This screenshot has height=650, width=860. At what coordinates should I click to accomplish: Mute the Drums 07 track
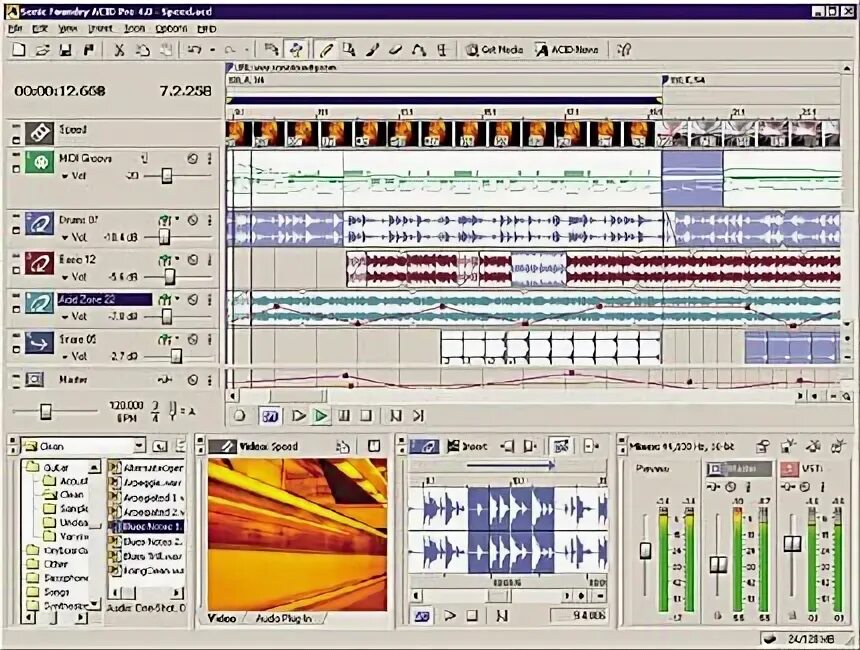click(x=193, y=221)
